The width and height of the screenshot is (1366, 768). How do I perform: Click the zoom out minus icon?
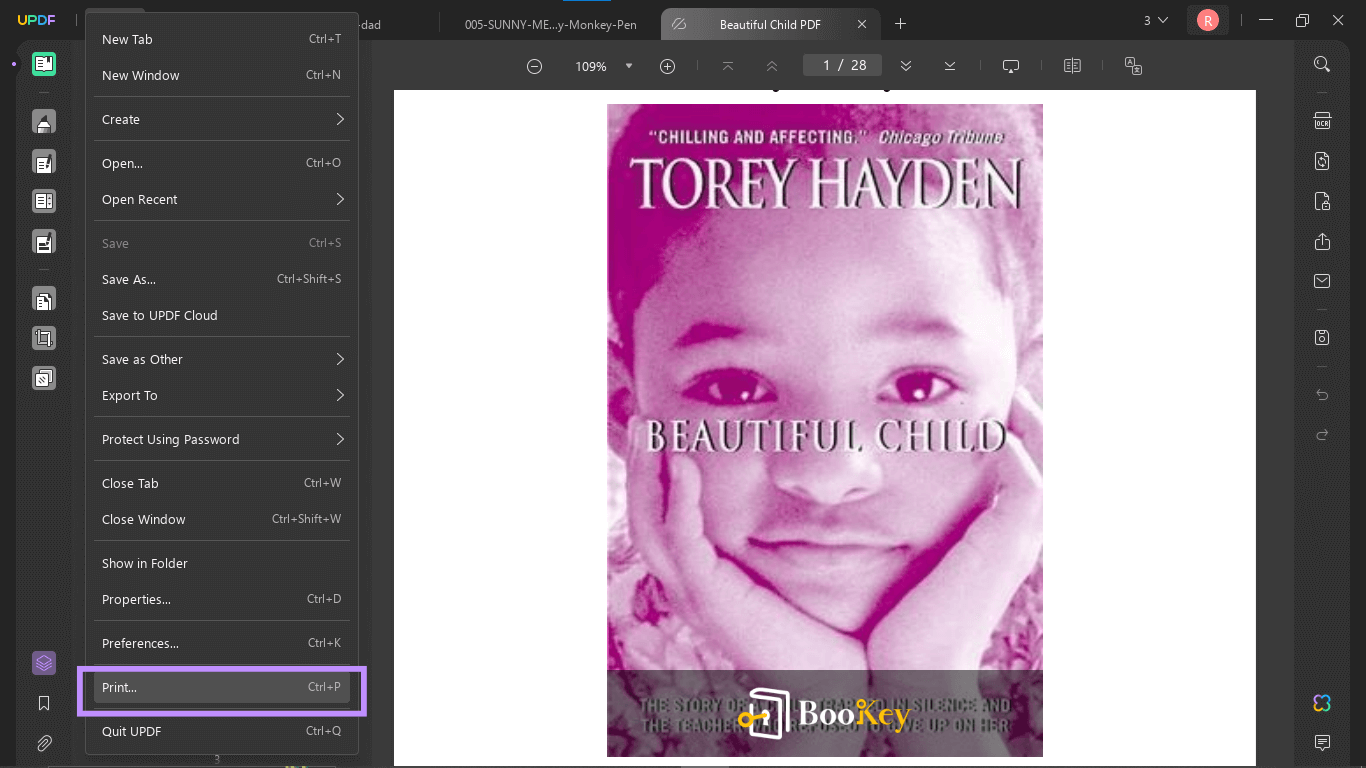pos(535,66)
